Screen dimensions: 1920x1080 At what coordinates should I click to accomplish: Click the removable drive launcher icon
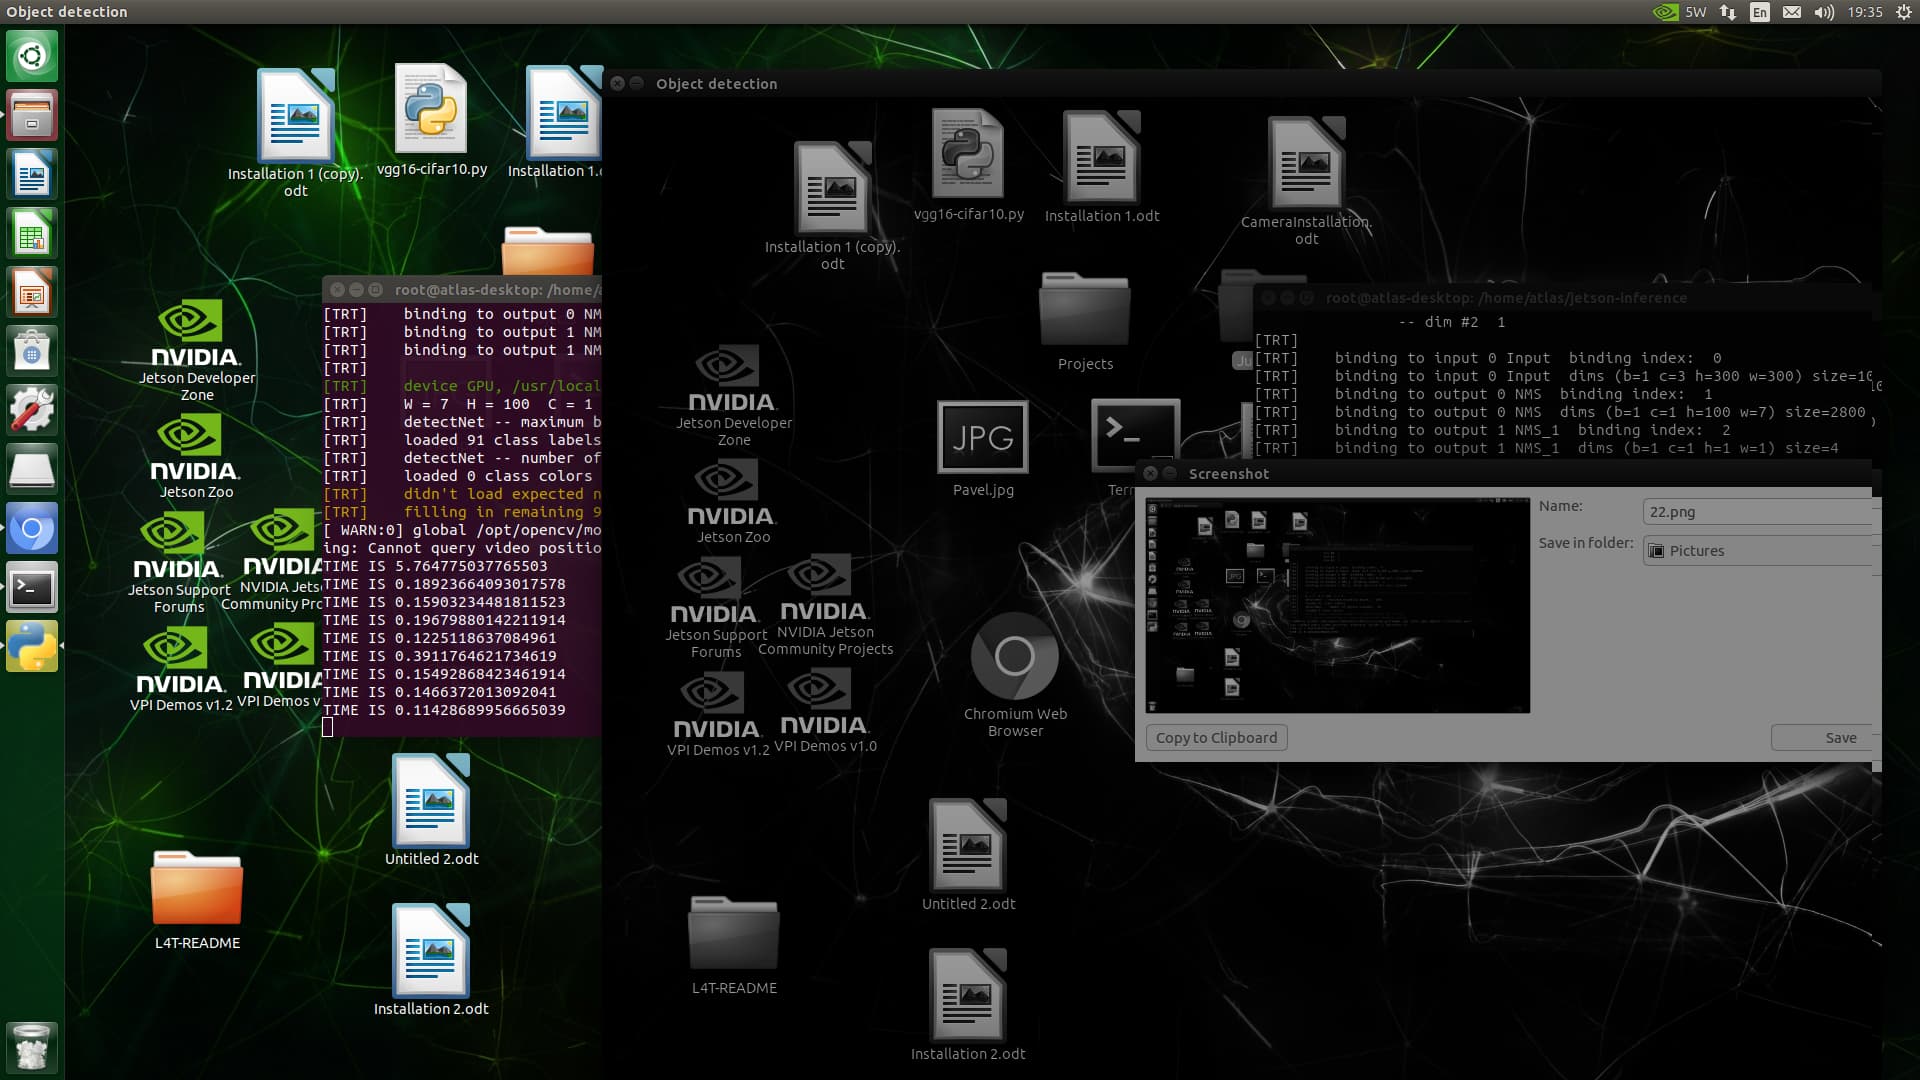click(32, 469)
